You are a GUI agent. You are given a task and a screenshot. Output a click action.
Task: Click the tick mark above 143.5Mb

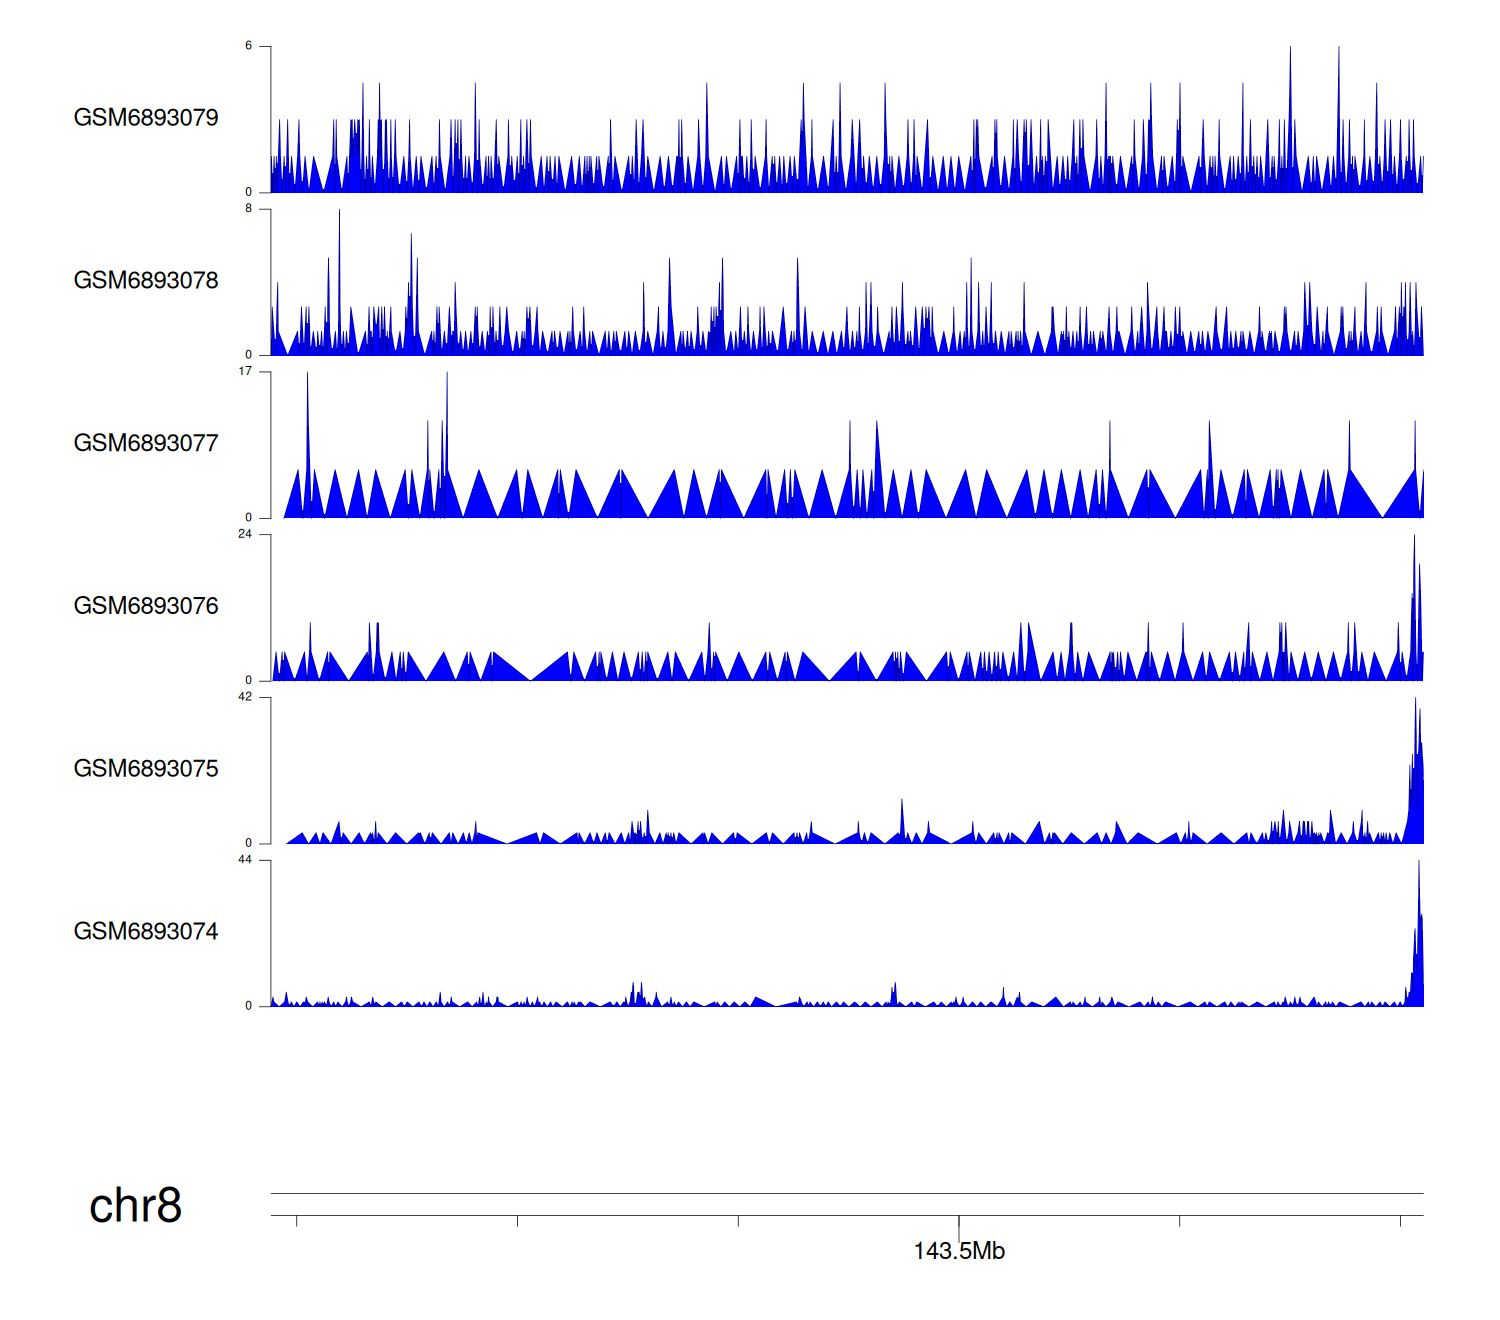959,1224
